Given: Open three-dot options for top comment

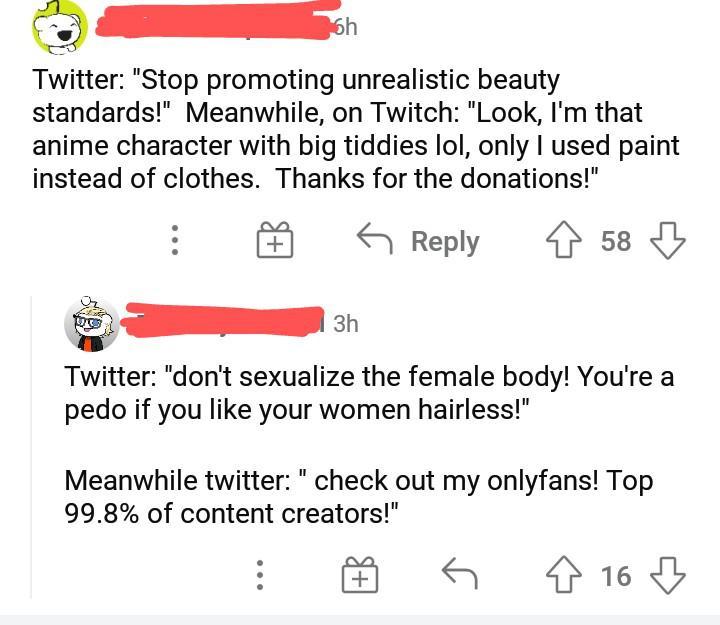Looking at the screenshot, I should [x=174, y=241].
